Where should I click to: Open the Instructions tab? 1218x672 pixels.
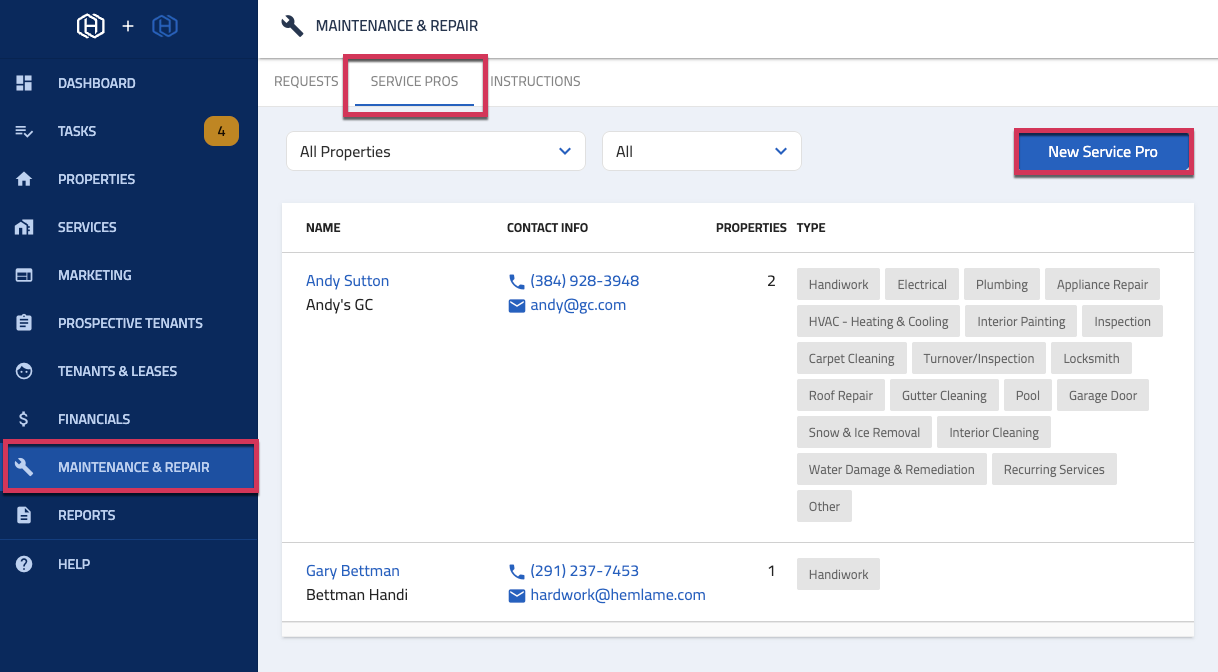535,81
